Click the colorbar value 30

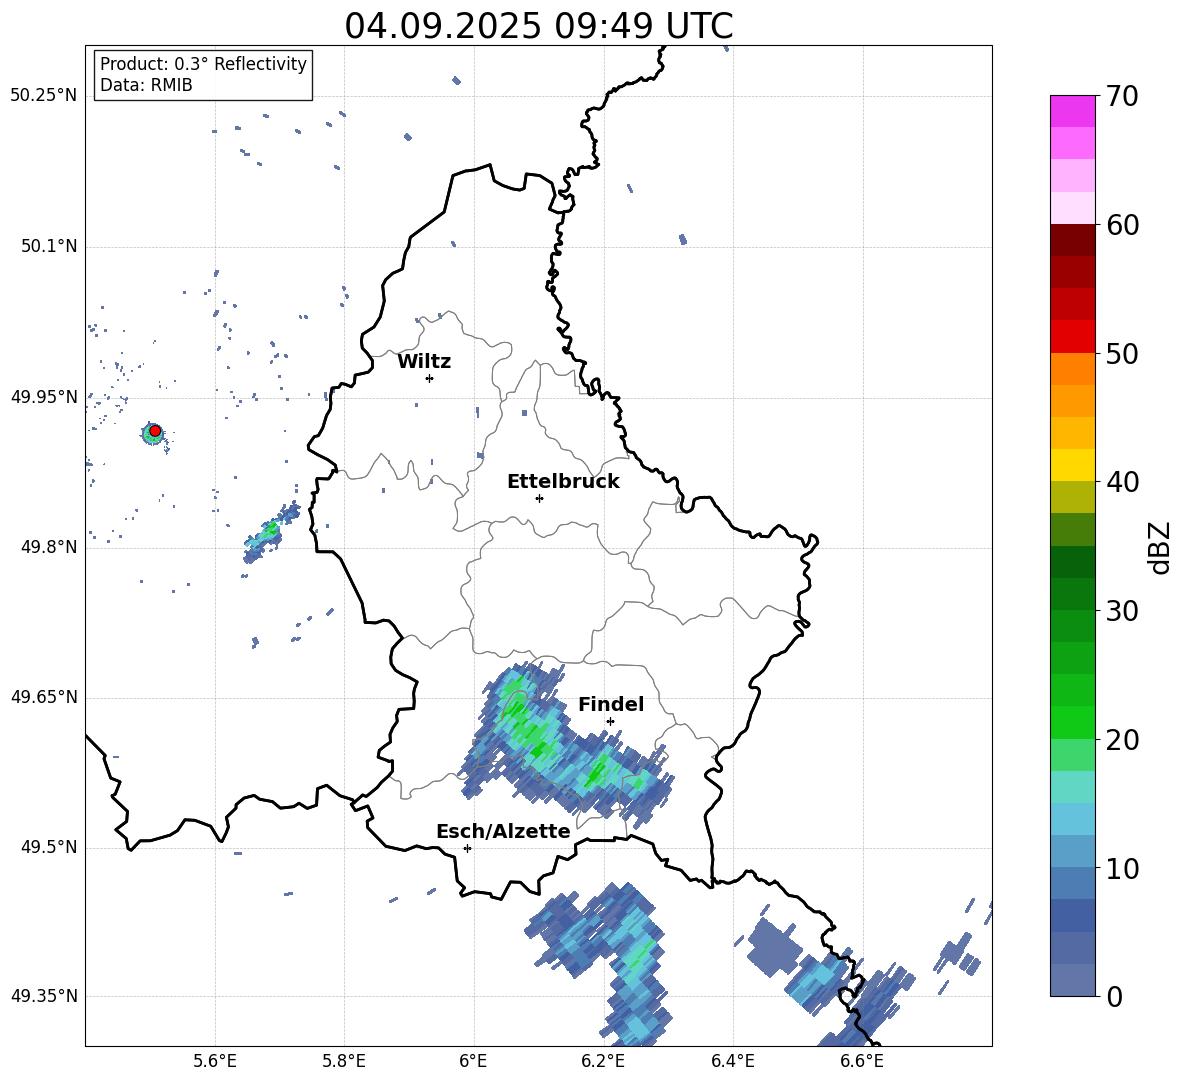point(1122,611)
